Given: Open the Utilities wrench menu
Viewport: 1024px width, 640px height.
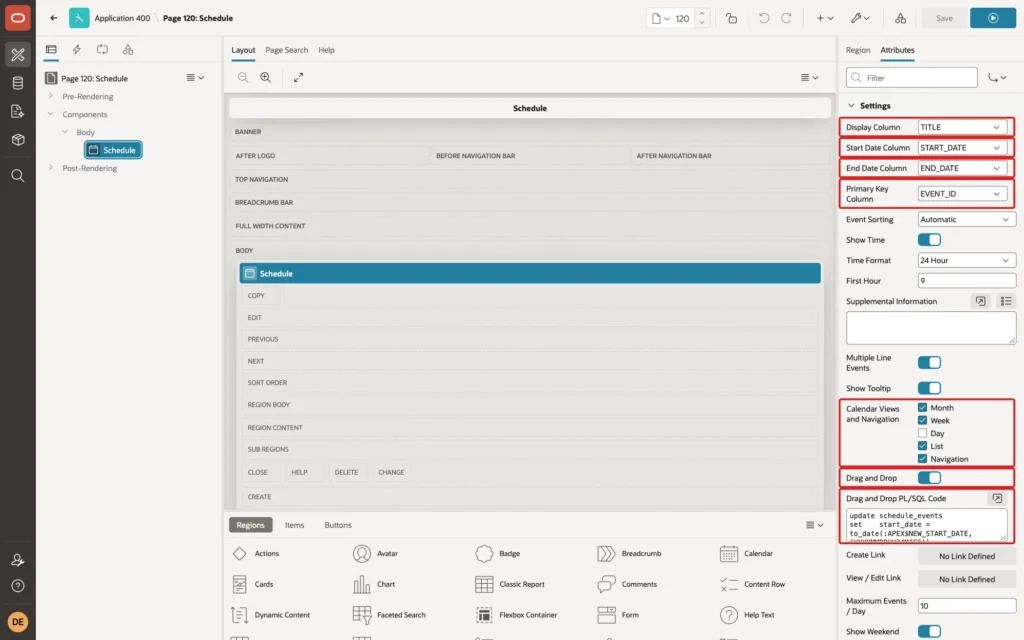Looking at the screenshot, I should [860, 18].
